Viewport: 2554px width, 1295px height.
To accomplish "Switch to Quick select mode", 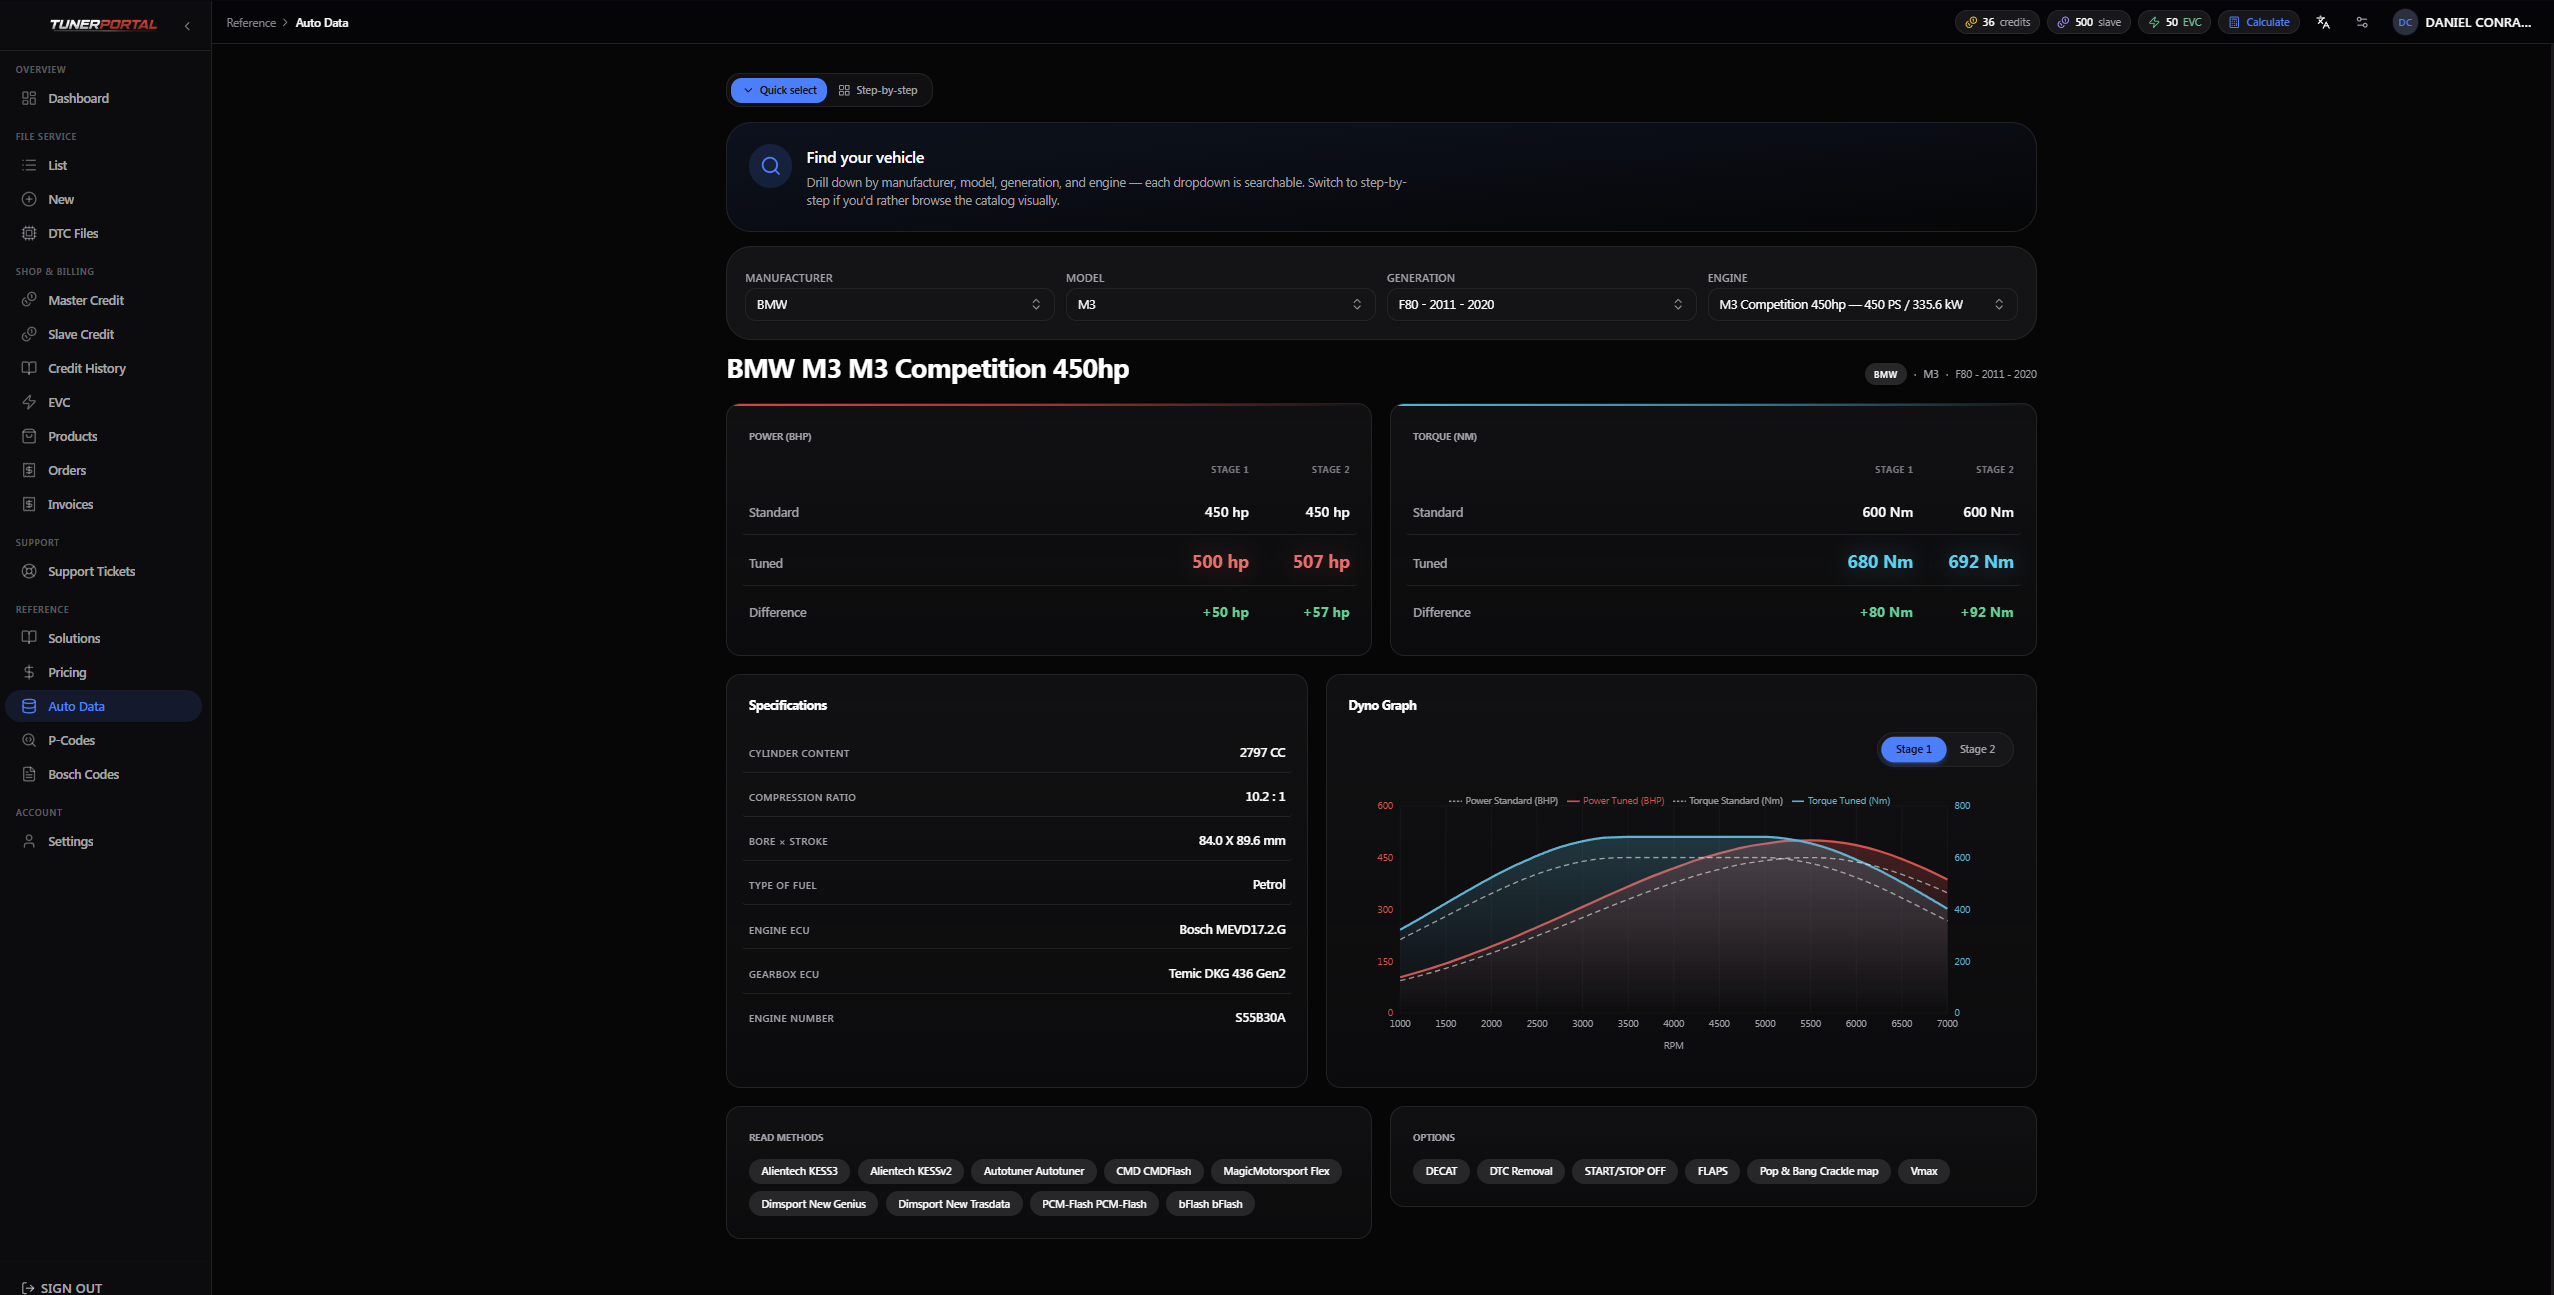I will pos(779,90).
